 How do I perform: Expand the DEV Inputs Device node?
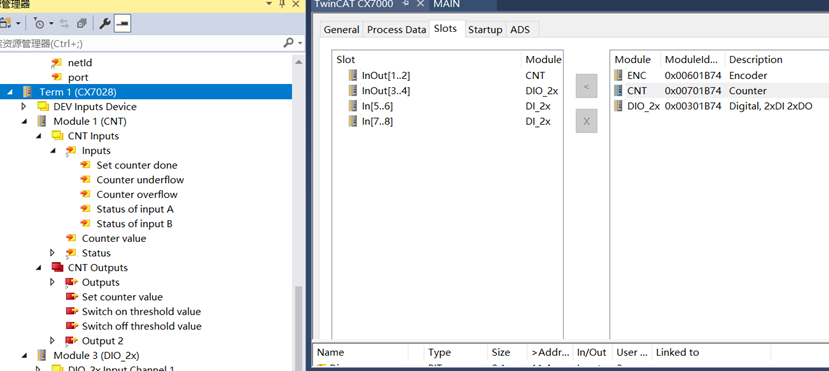pyautogui.click(x=24, y=107)
